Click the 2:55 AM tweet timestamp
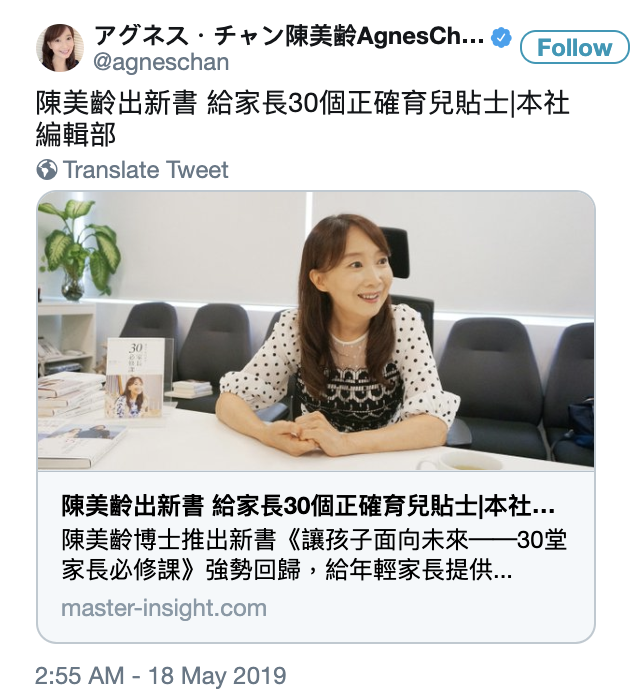The width and height of the screenshot is (634, 696). (80, 676)
